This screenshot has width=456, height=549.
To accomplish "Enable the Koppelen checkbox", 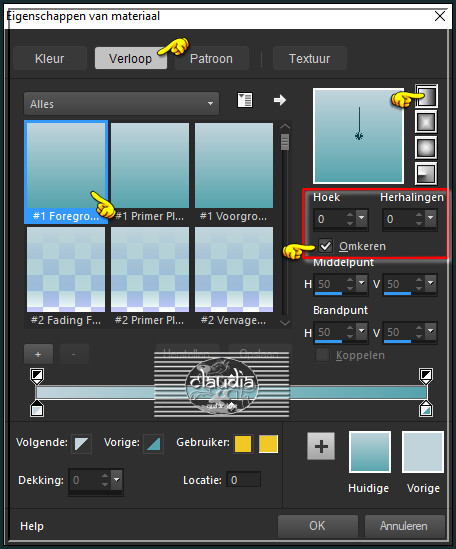I will pos(323,355).
